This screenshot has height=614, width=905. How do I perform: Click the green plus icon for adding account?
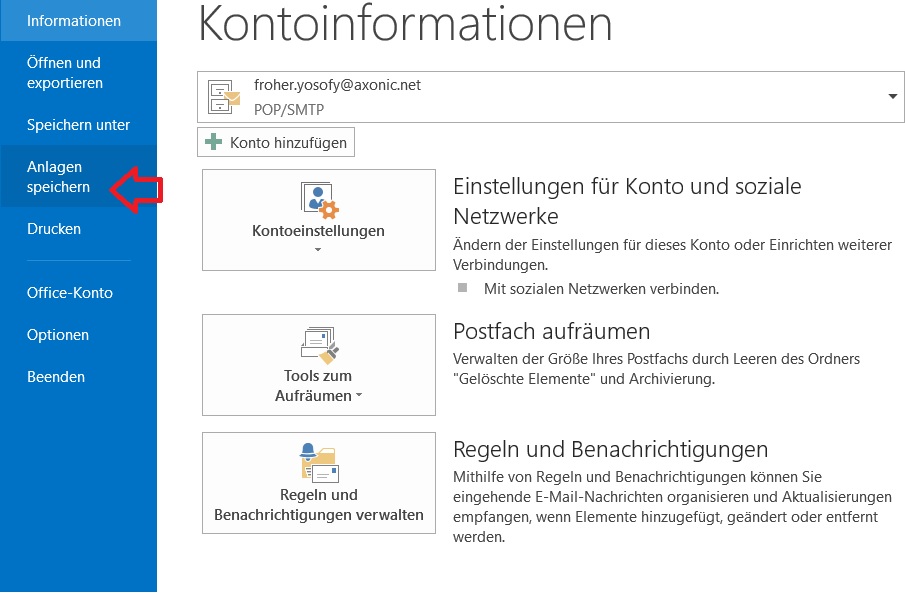[214, 142]
